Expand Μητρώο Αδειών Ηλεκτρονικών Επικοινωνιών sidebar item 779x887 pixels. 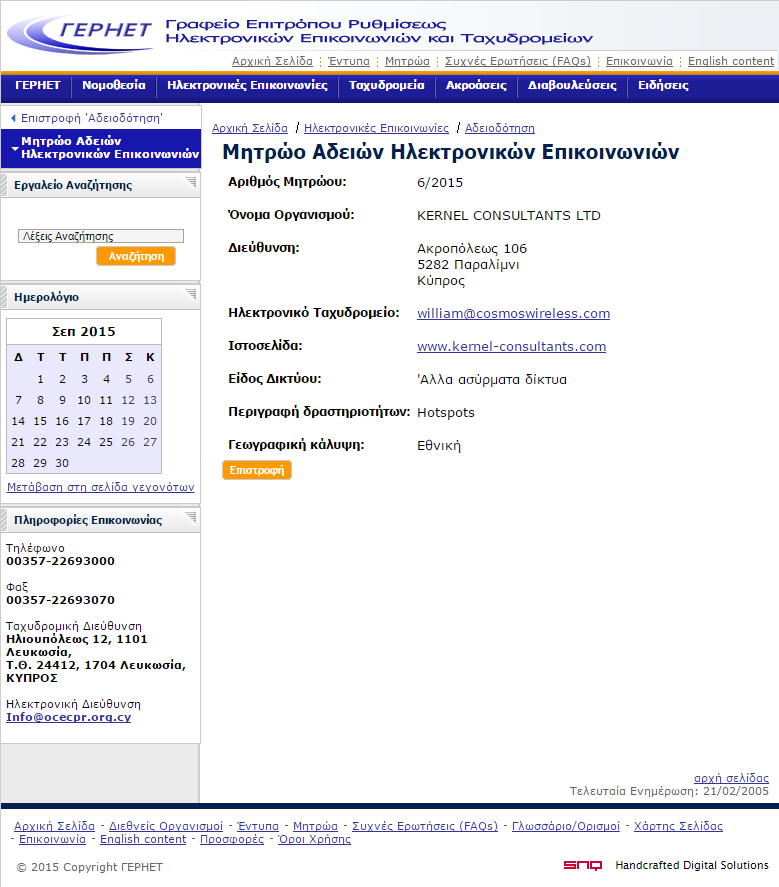pos(14,149)
